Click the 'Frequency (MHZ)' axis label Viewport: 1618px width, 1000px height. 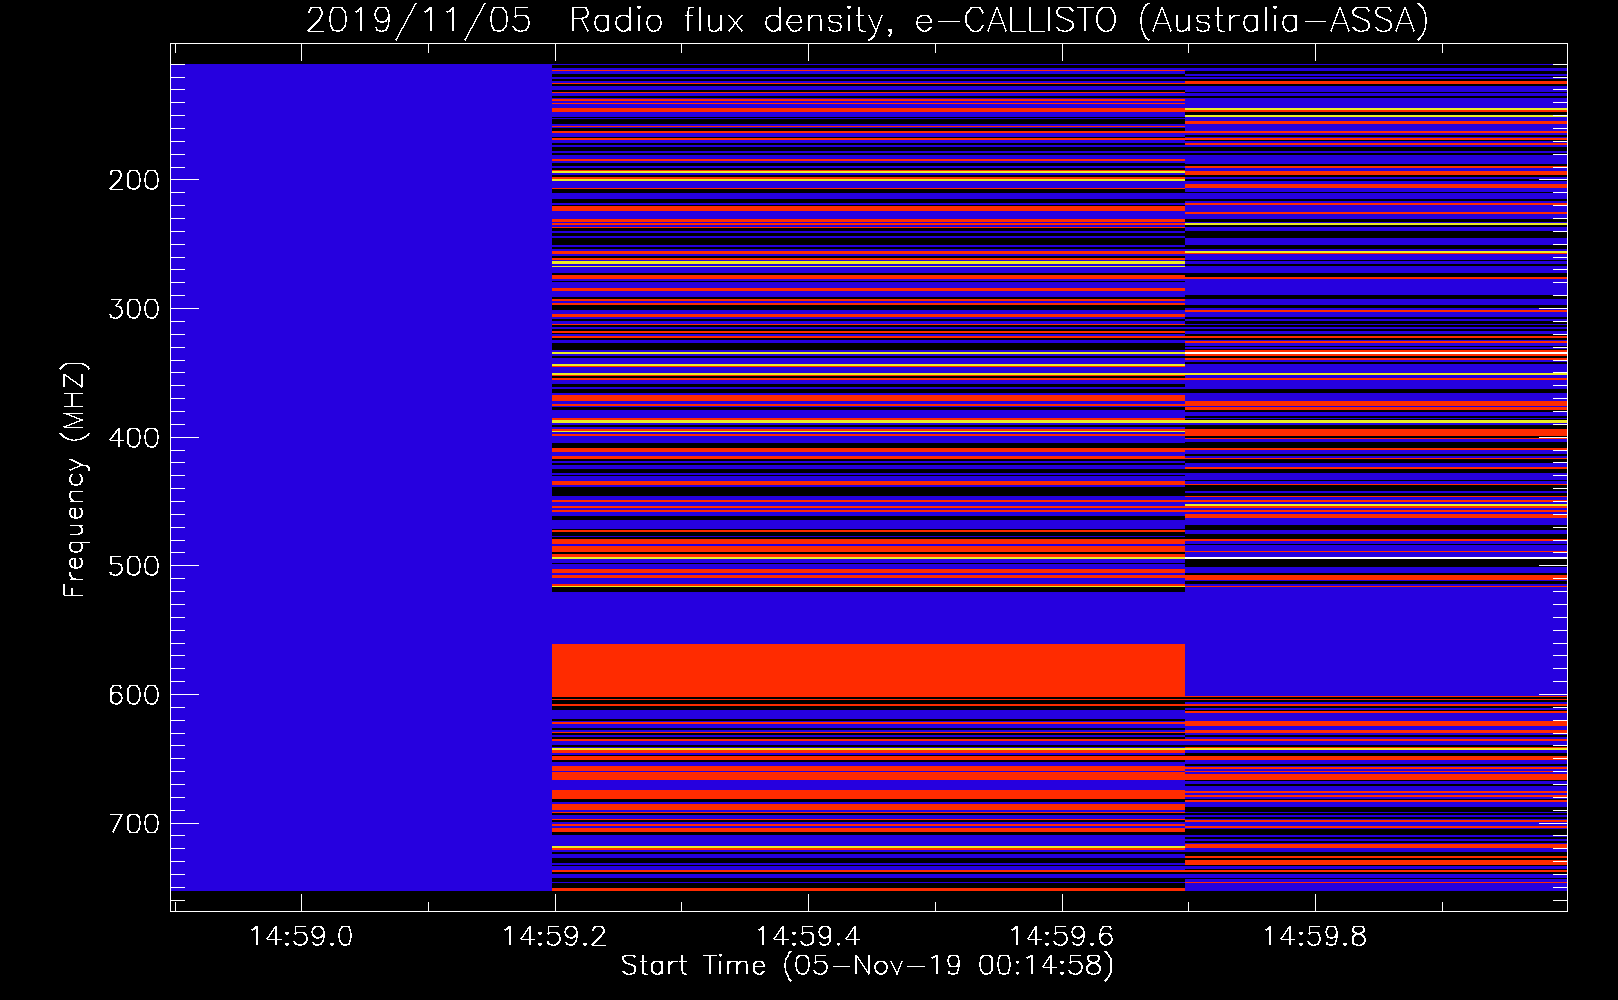pos(75,480)
